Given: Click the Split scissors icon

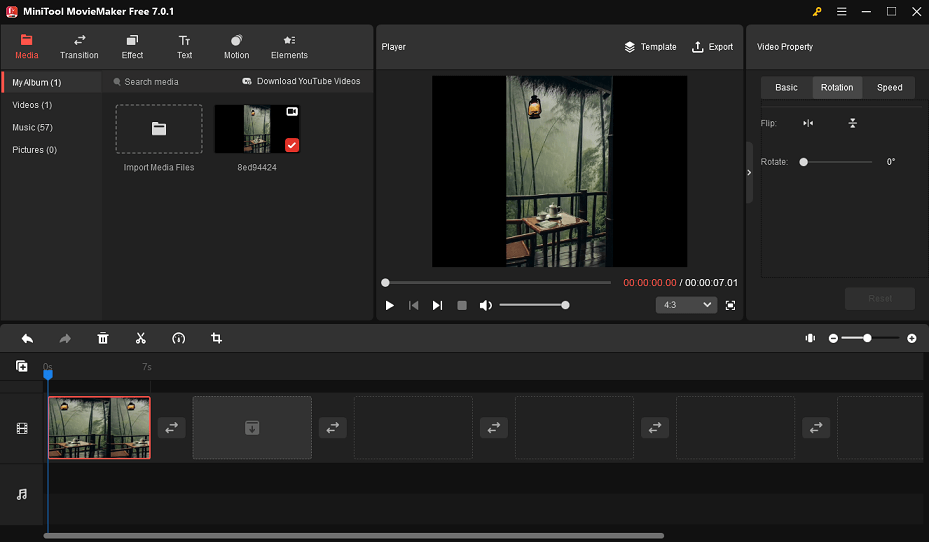Looking at the screenshot, I should pos(141,339).
